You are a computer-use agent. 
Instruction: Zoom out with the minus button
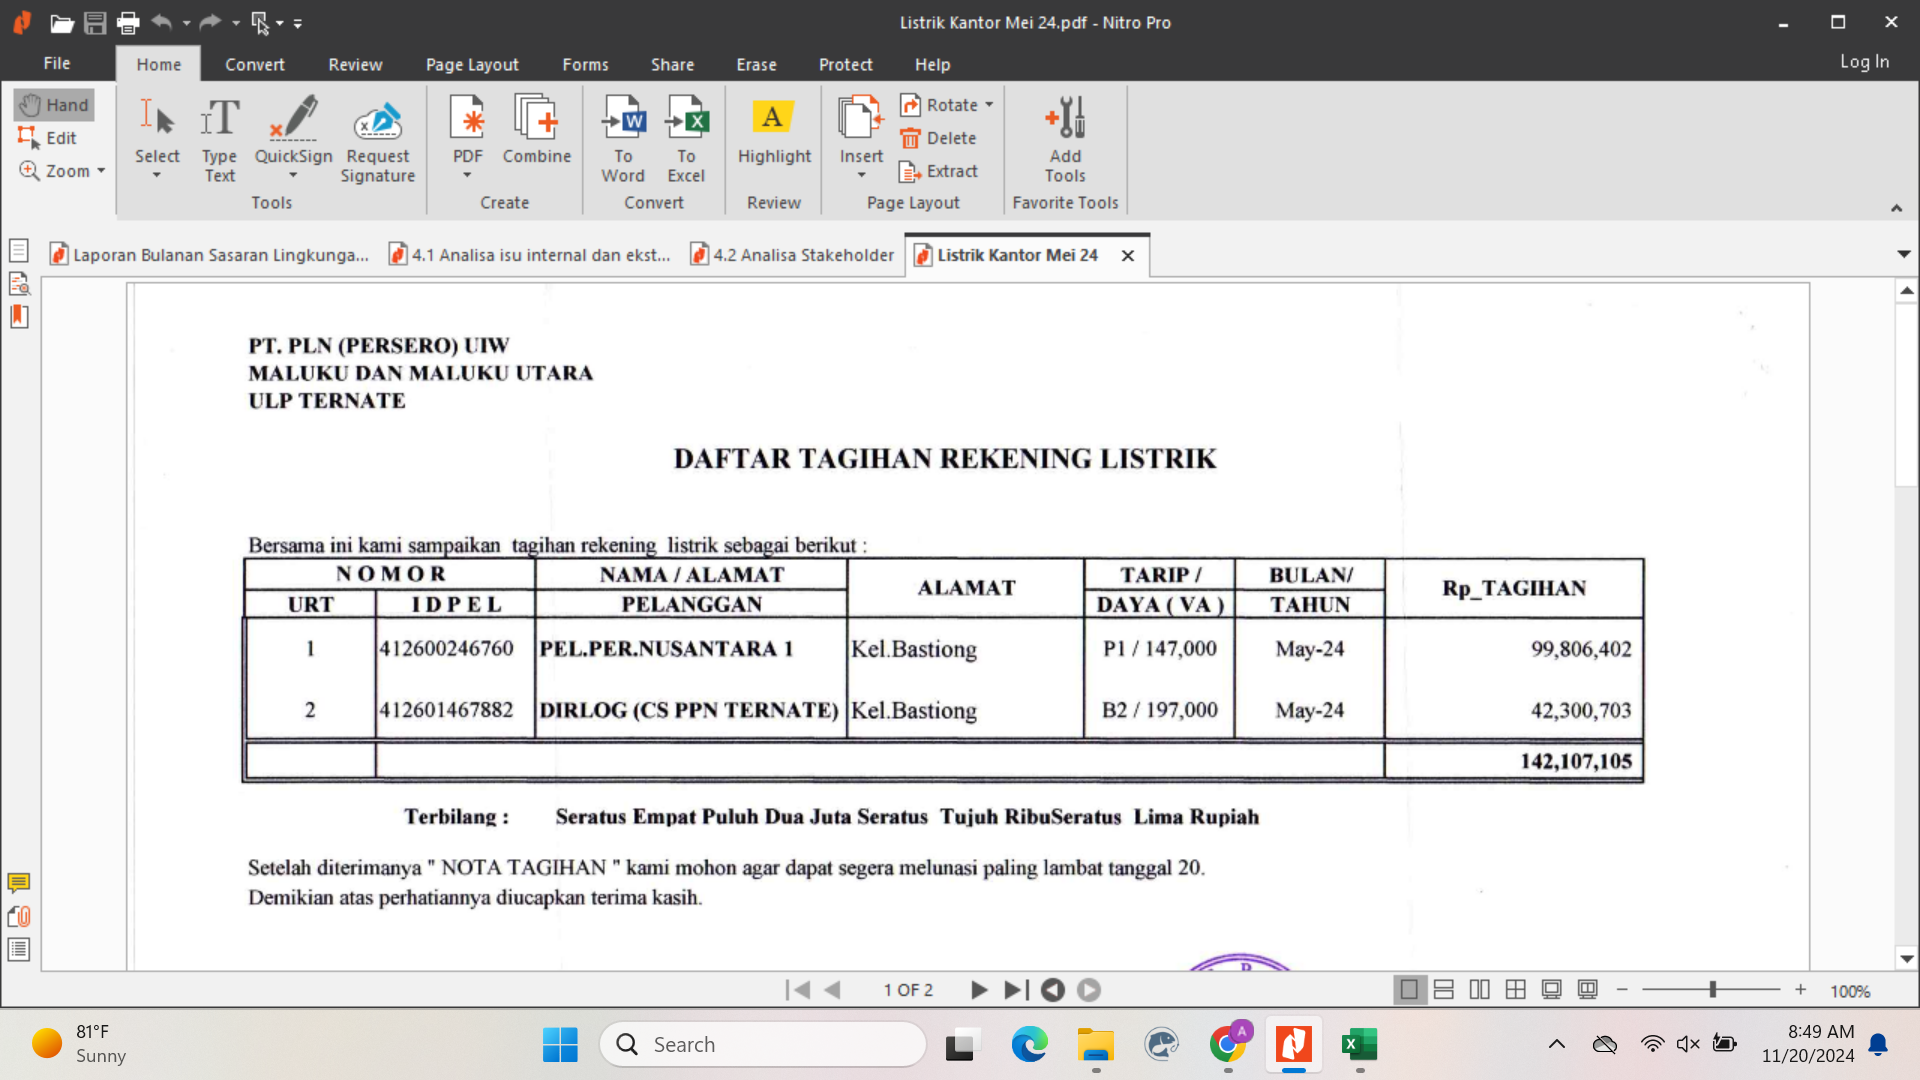(x=1622, y=990)
